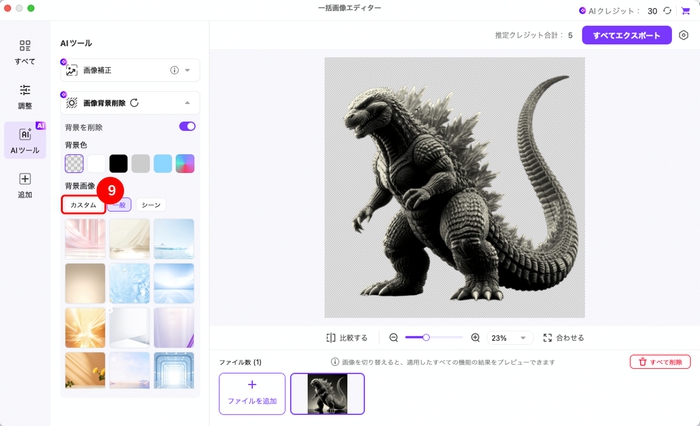
Task: Open the 追加 sidebar tab
Action: coord(25,185)
